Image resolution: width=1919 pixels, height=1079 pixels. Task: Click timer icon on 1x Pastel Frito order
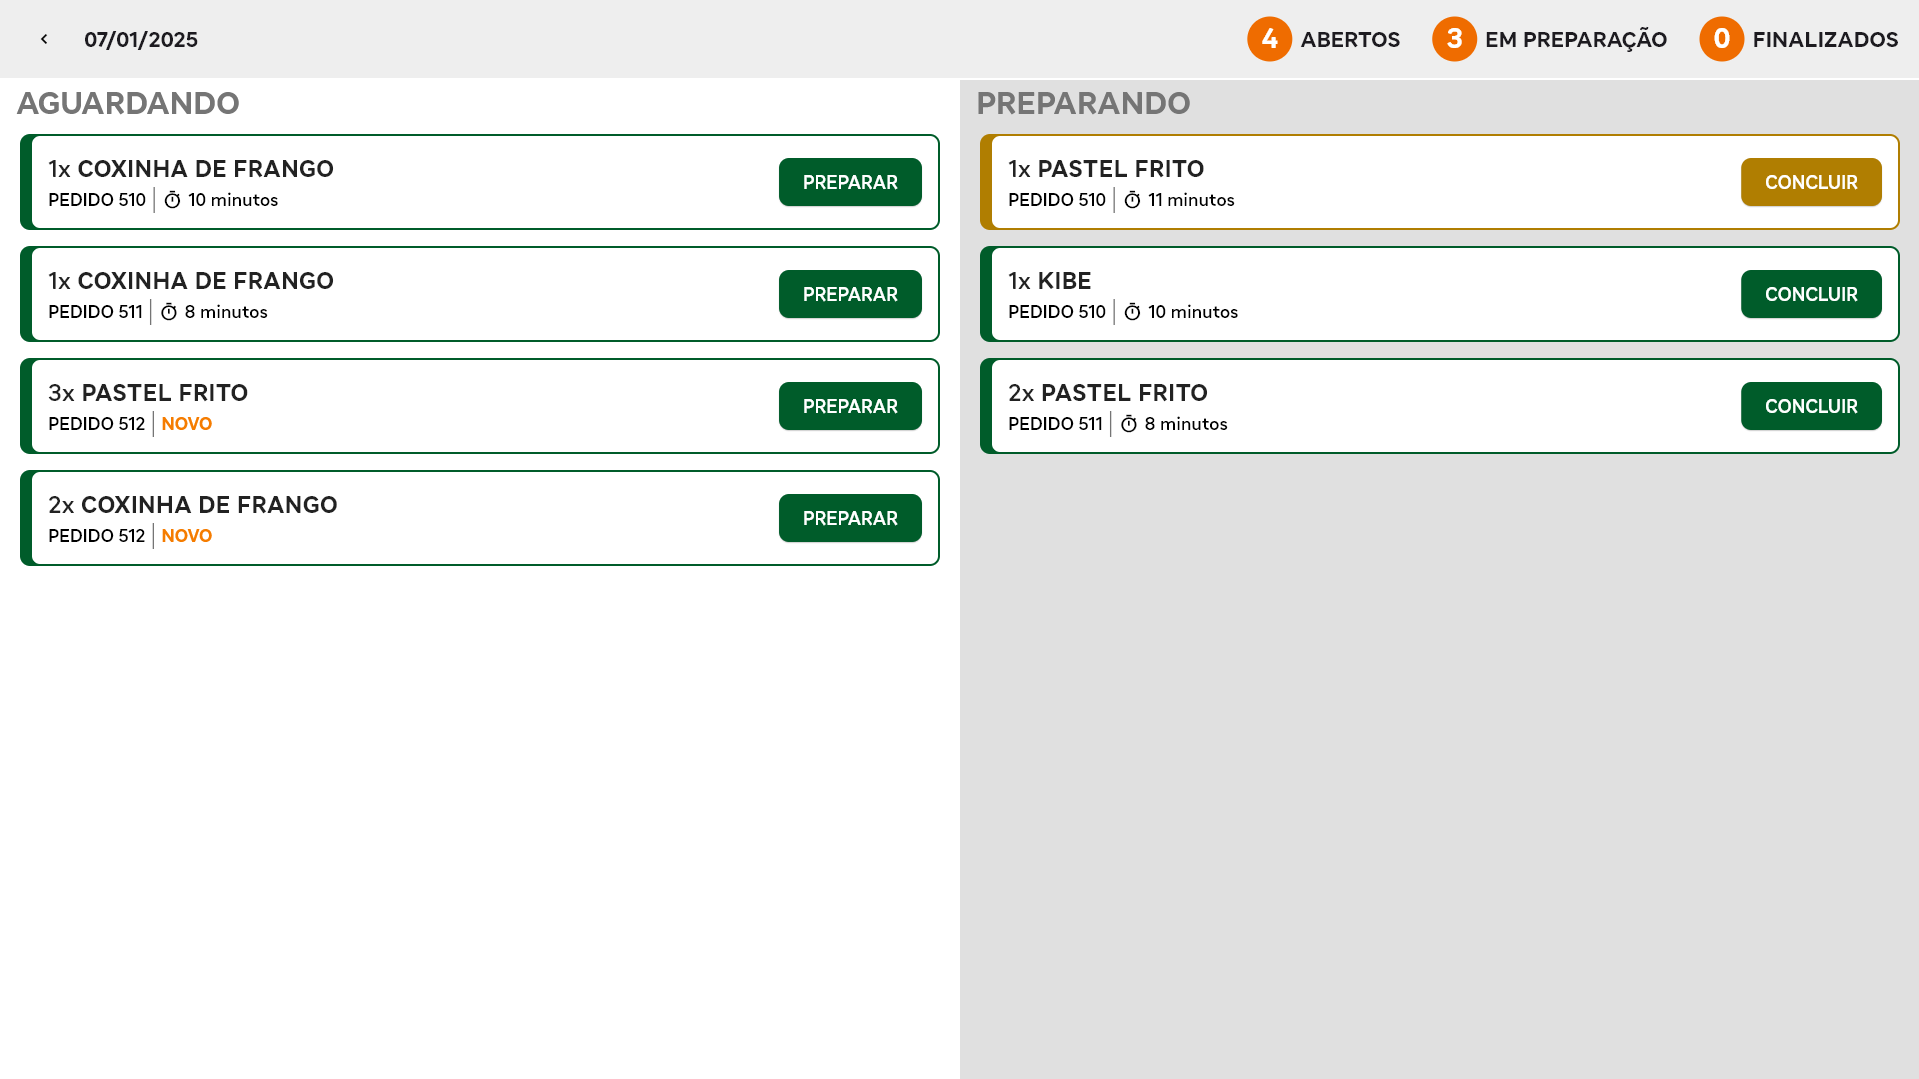click(1132, 200)
